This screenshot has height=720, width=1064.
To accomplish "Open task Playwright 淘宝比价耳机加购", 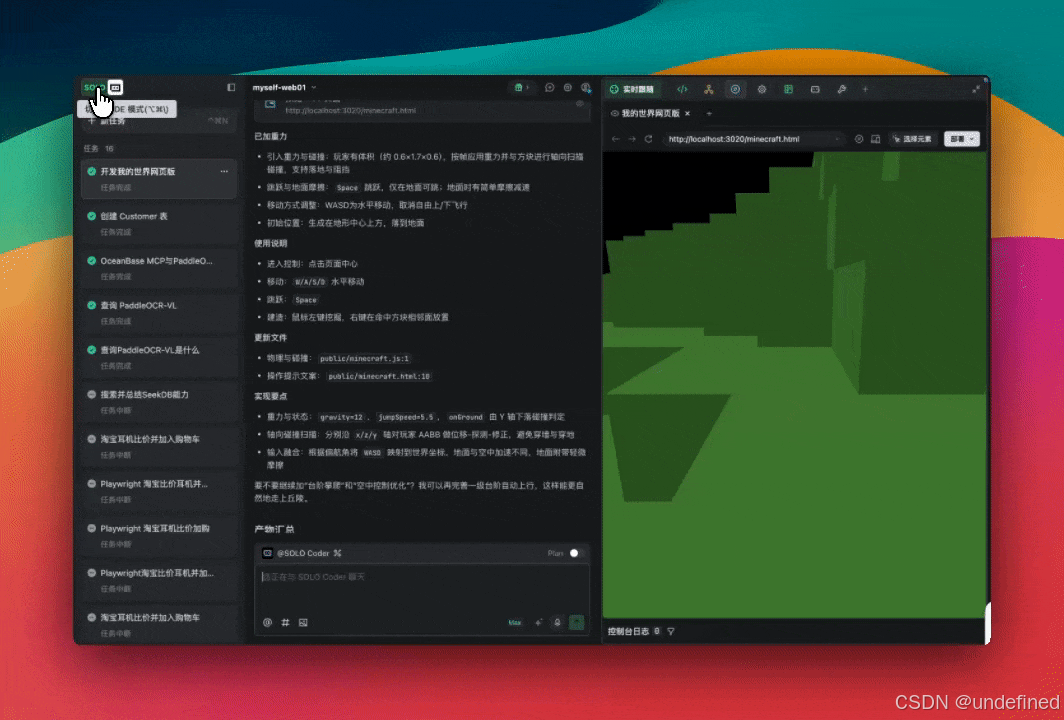I will 159,535.
